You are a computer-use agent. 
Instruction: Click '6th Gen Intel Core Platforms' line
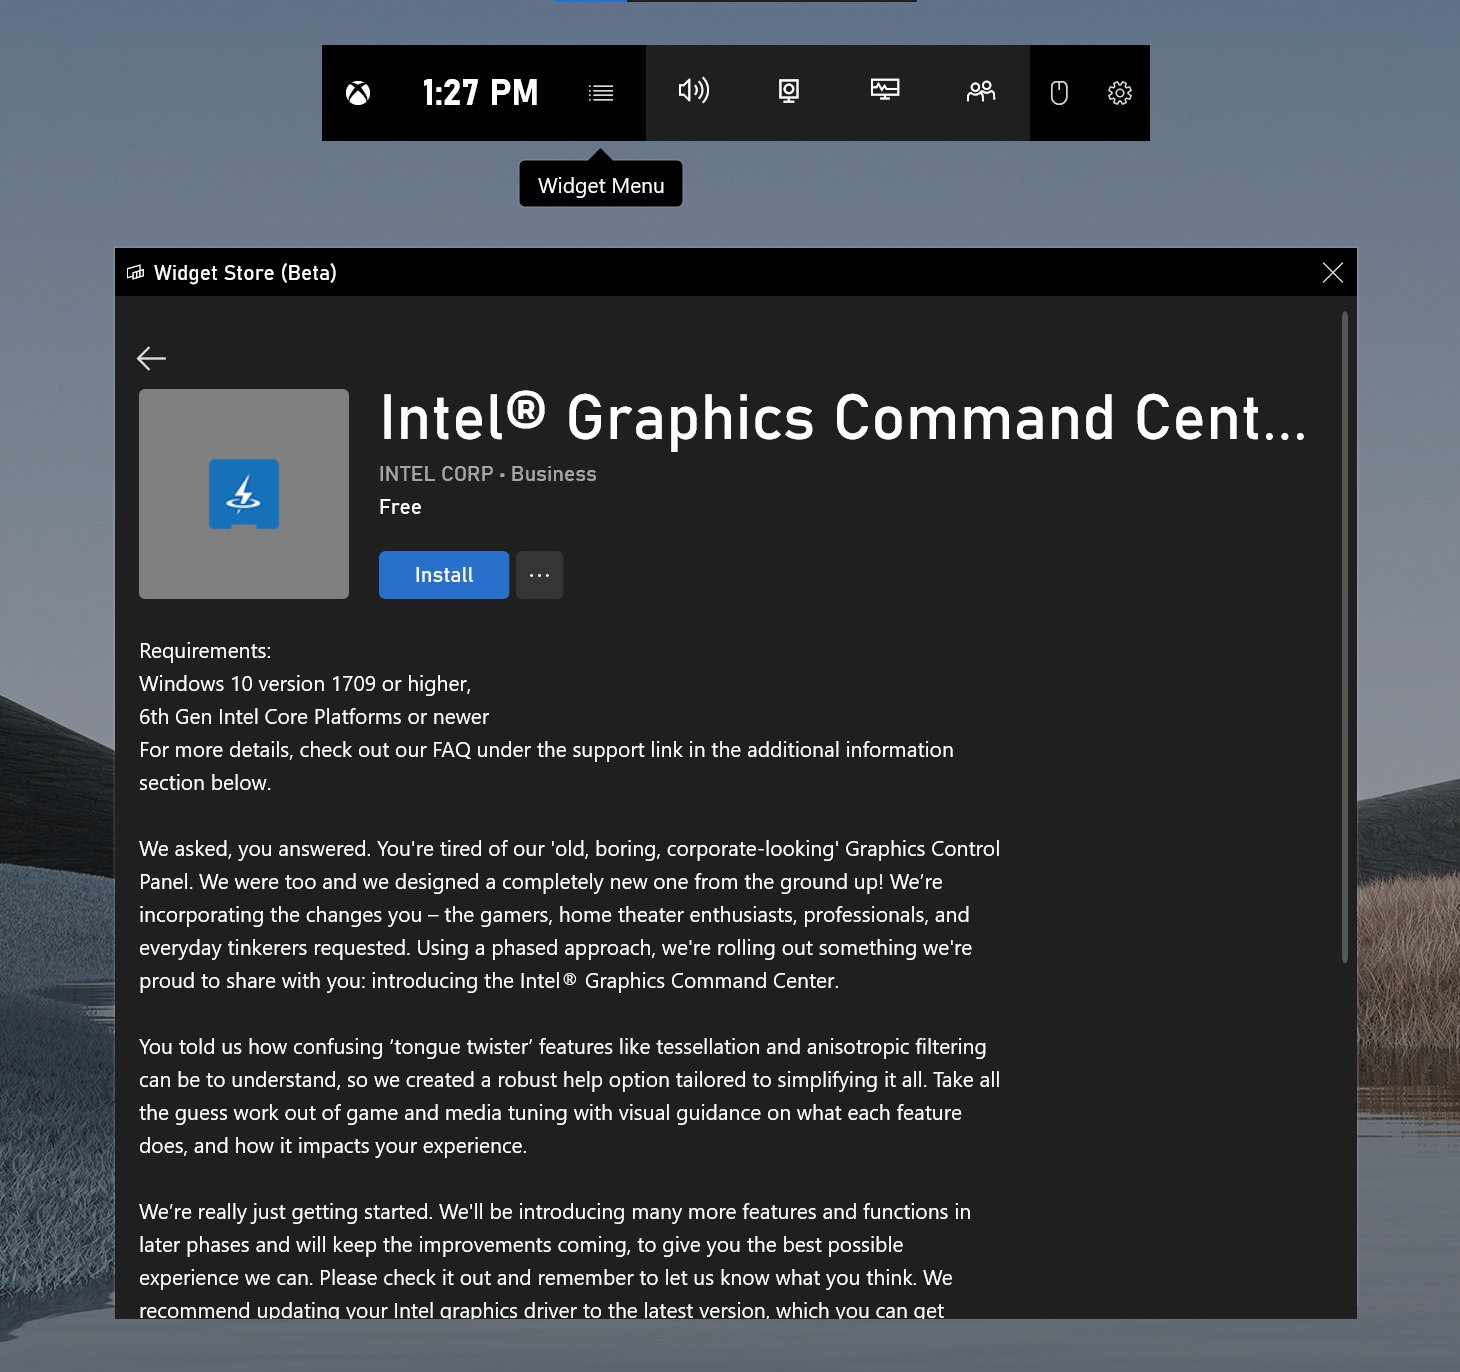point(314,717)
